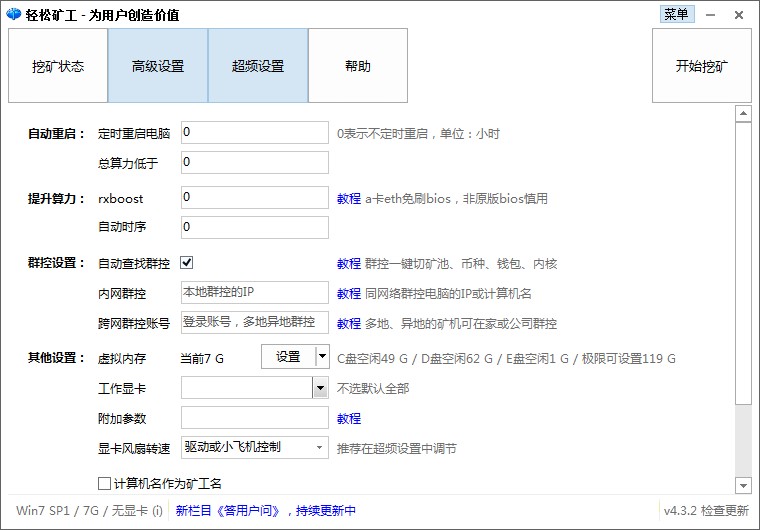Viewport: 760px width, 530px height.
Task: Click the 检查更新 link in status bar
Action: point(726,511)
